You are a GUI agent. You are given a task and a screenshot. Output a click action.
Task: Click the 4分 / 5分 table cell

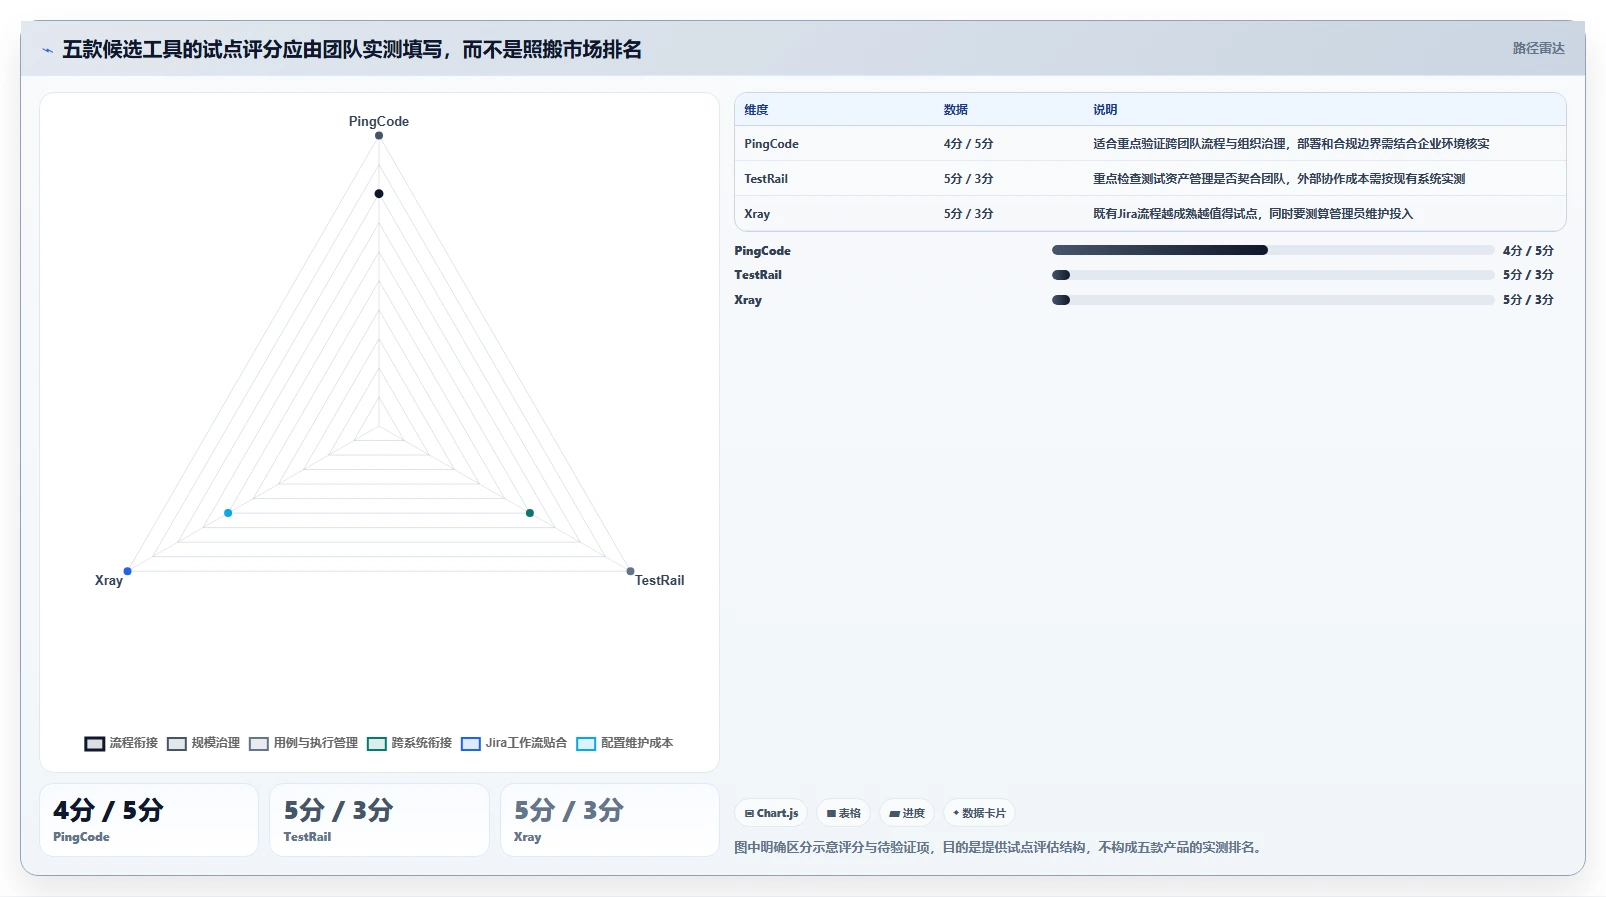pyautogui.click(x=968, y=144)
